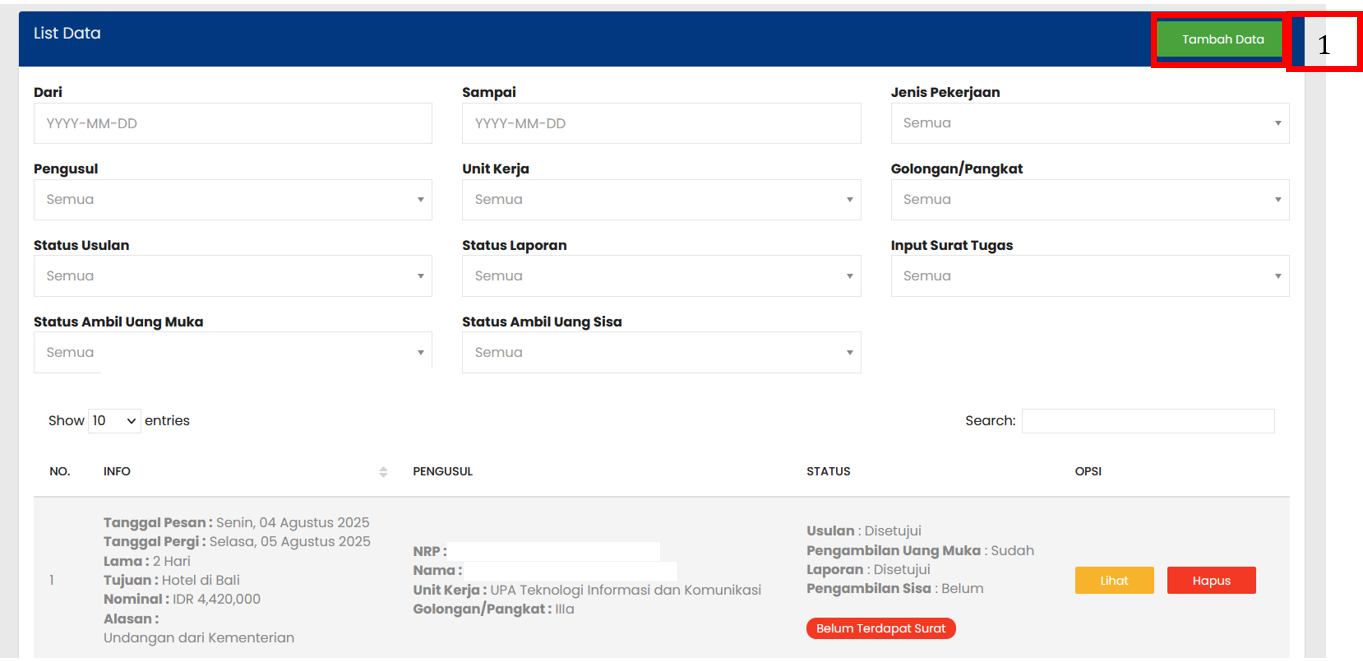Screen dimensions: 1363x661
Task: Click the green Tambah Data button
Action: click(1222, 40)
